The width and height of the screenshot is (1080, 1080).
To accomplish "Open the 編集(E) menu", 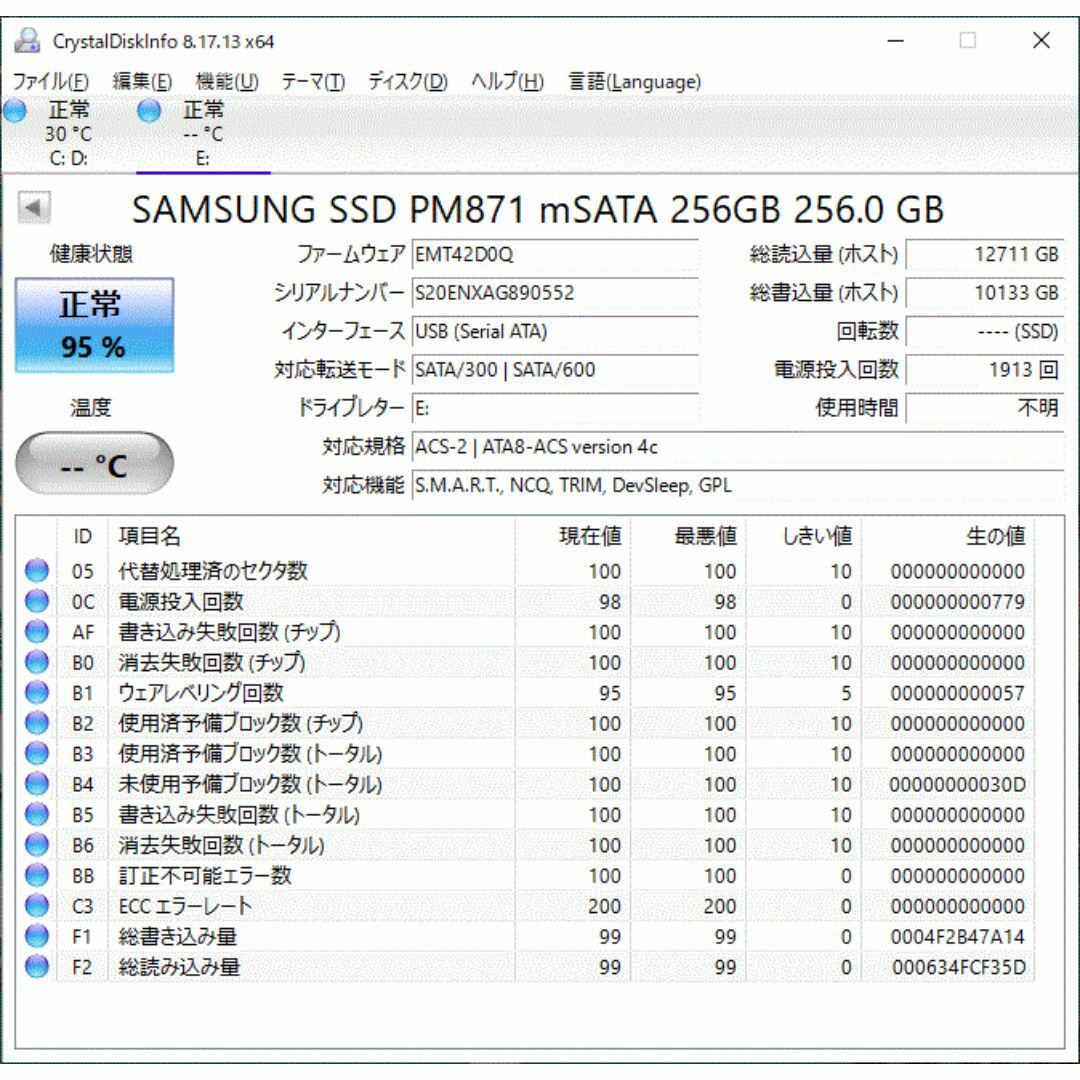I will (x=142, y=81).
